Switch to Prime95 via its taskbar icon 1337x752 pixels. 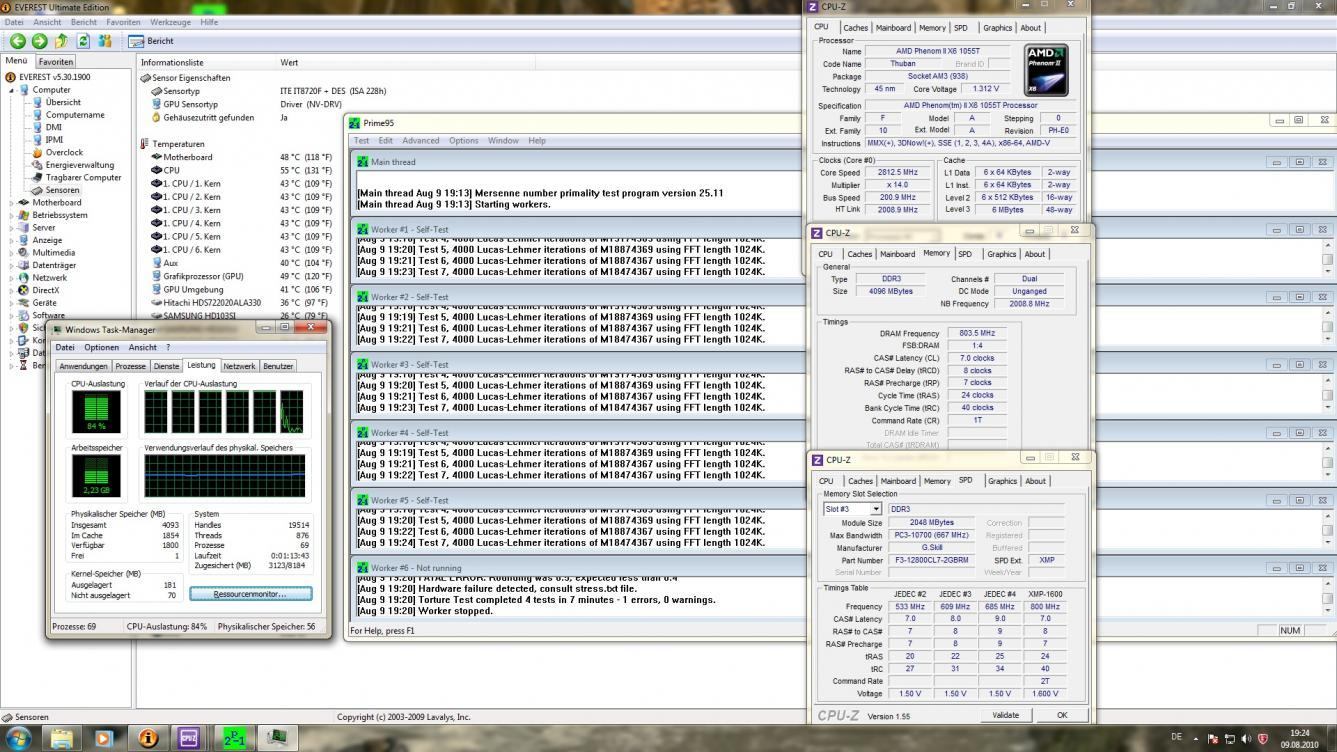(234, 738)
